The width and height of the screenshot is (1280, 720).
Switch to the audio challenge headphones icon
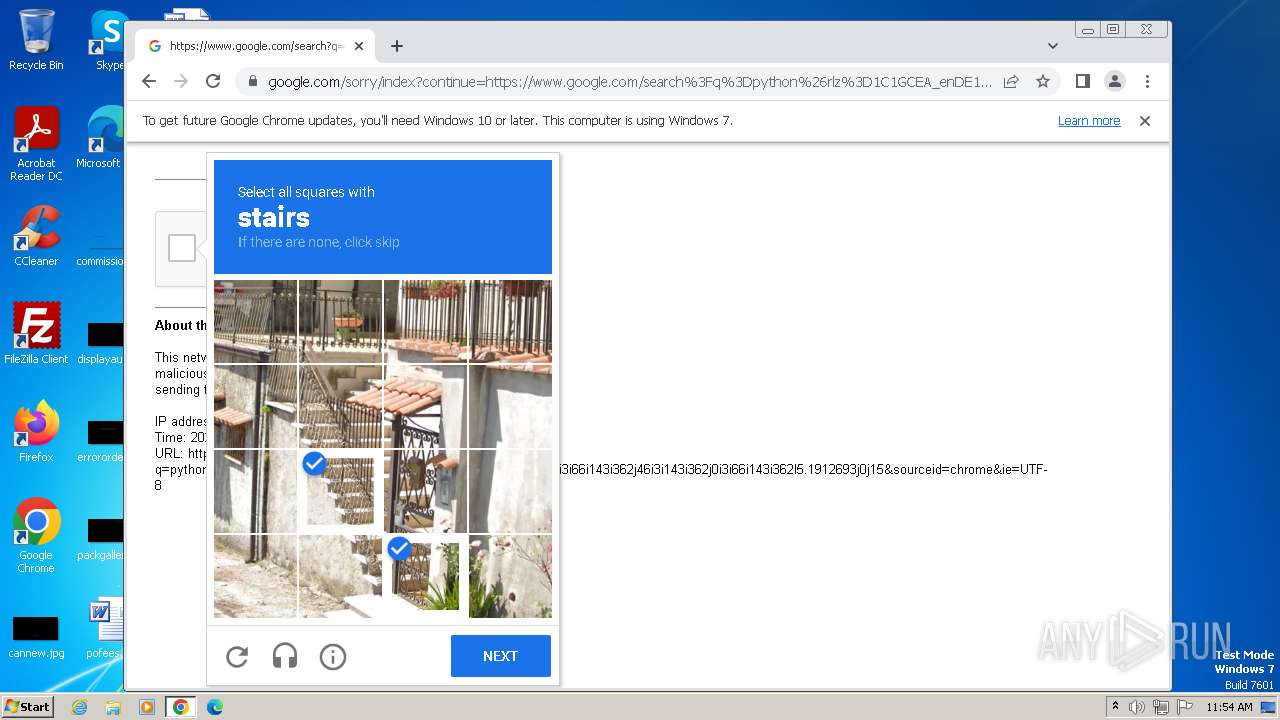point(285,656)
